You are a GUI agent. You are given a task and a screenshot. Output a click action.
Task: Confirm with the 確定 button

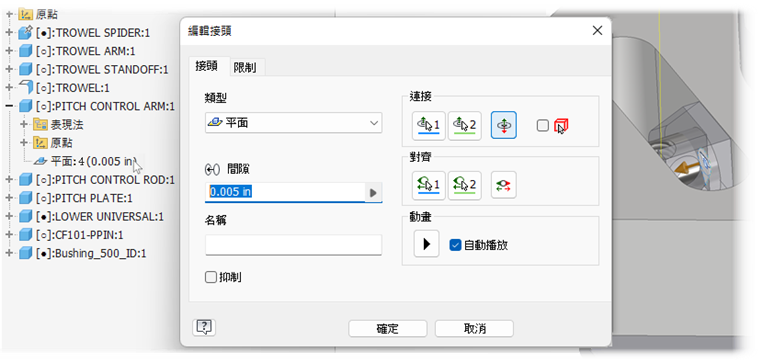click(388, 328)
